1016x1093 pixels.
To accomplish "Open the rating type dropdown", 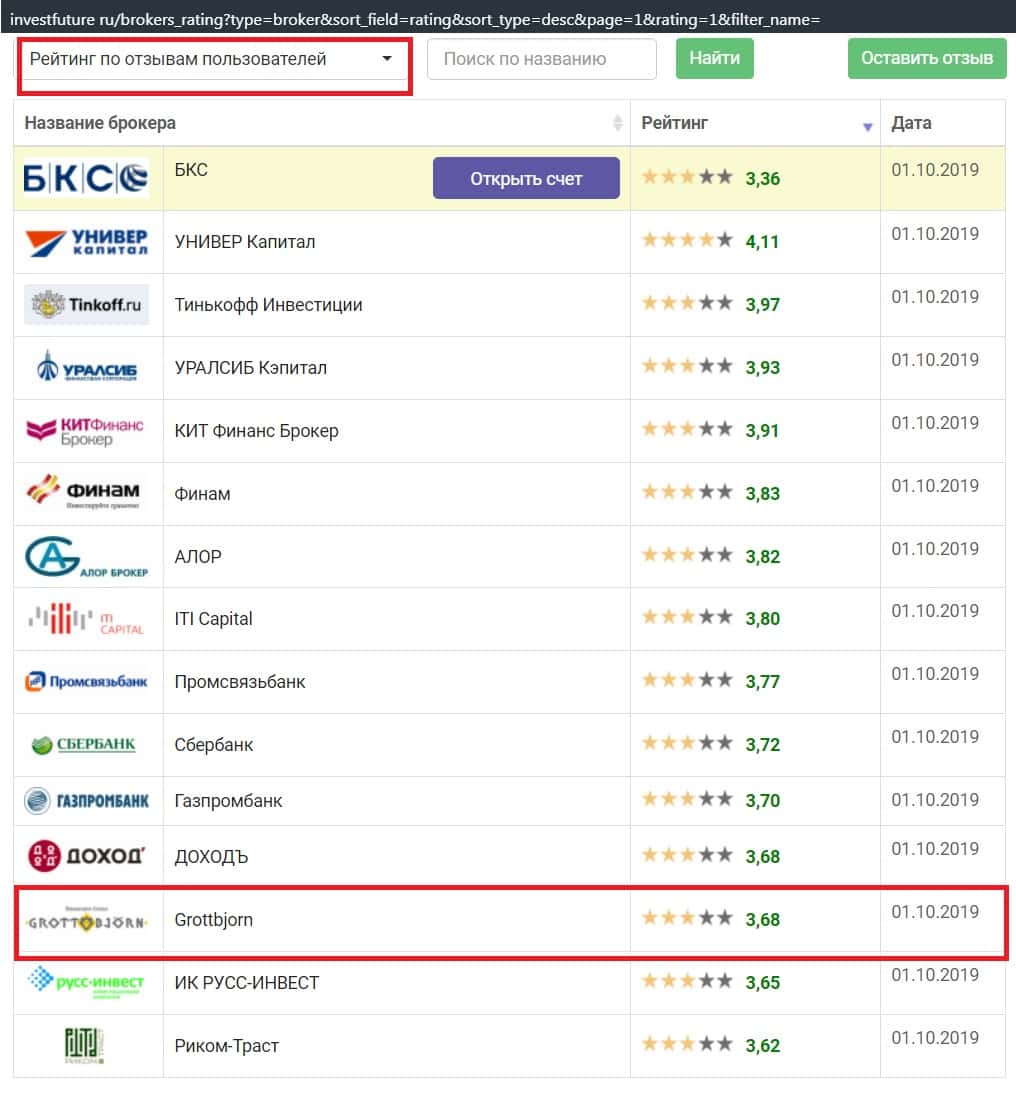I will point(213,59).
